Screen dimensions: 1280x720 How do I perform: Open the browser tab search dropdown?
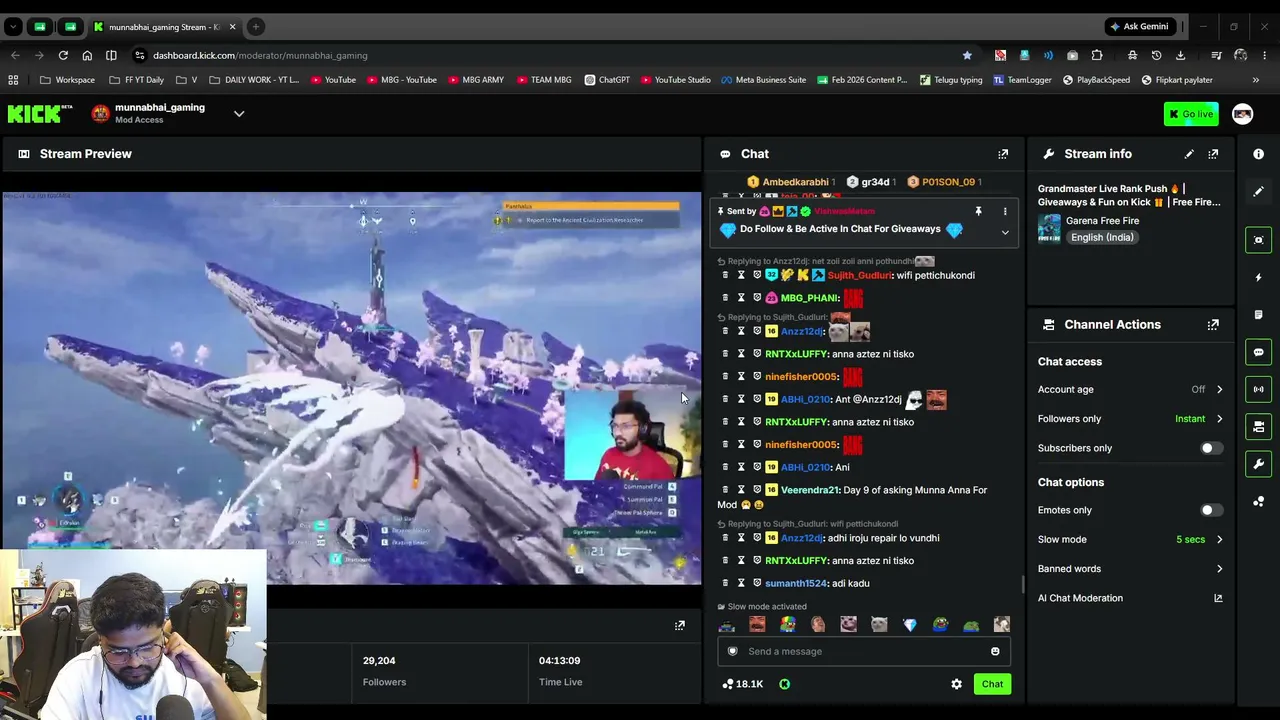pyautogui.click(x=13, y=27)
